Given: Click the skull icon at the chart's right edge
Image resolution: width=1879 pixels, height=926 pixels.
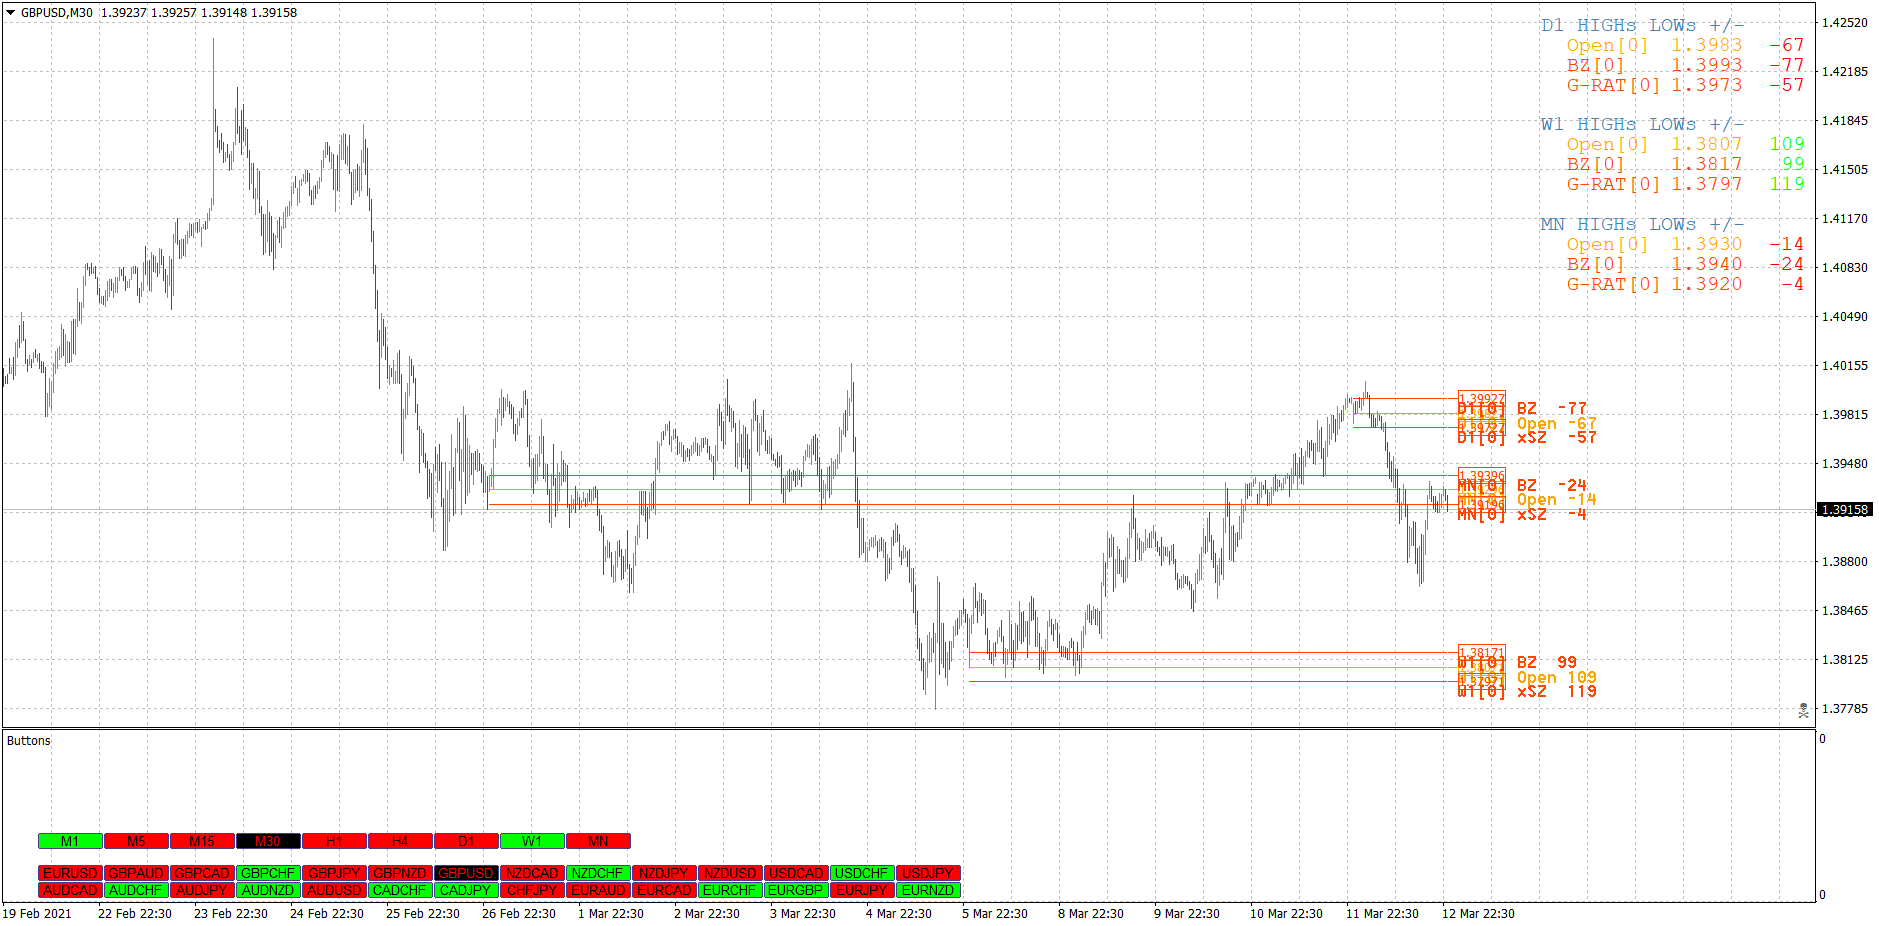Looking at the screenshot, I should [1803, 710].
